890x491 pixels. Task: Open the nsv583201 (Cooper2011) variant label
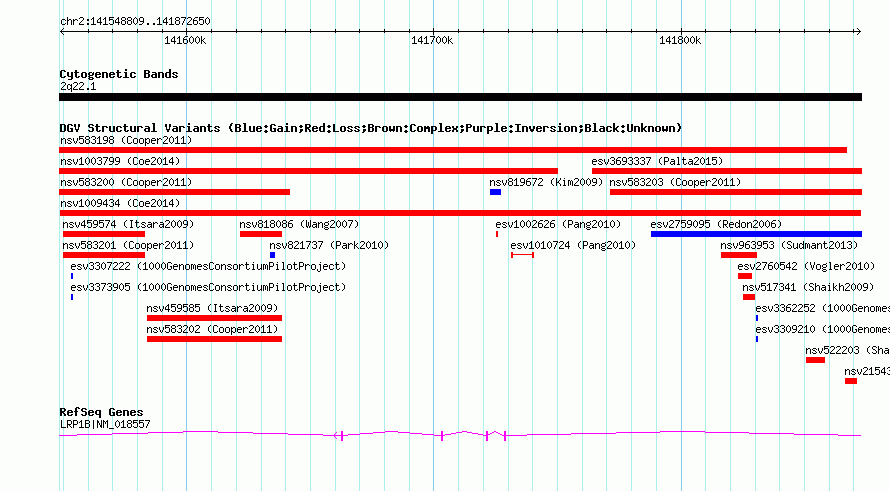tap(128, 245)
